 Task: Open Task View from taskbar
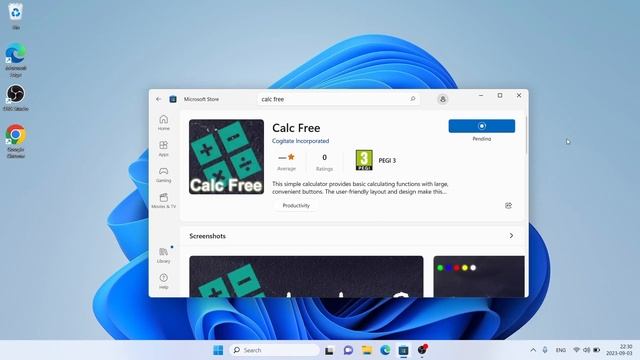pyautogui.click(x=329, y=350)
